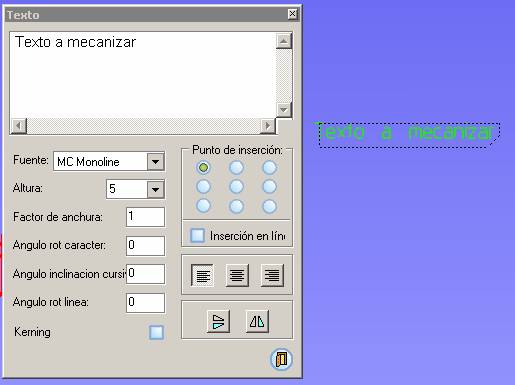
Task: Select the center insertion point radio
Action: click(236, 187)
